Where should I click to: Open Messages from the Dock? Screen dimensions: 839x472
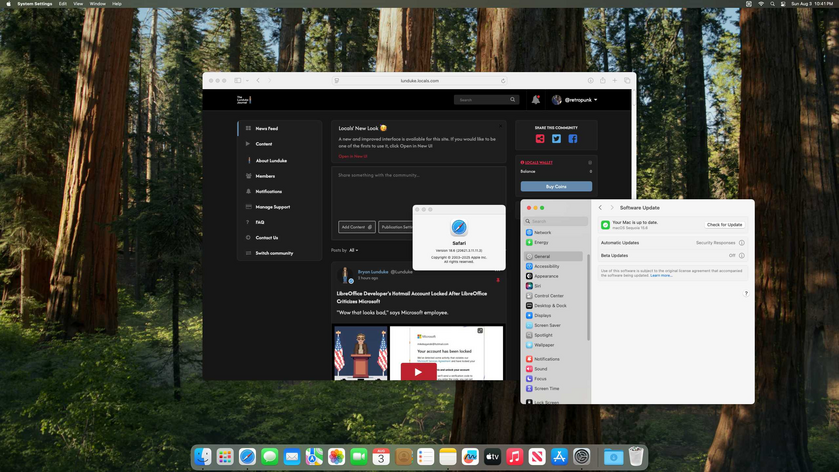270,456
